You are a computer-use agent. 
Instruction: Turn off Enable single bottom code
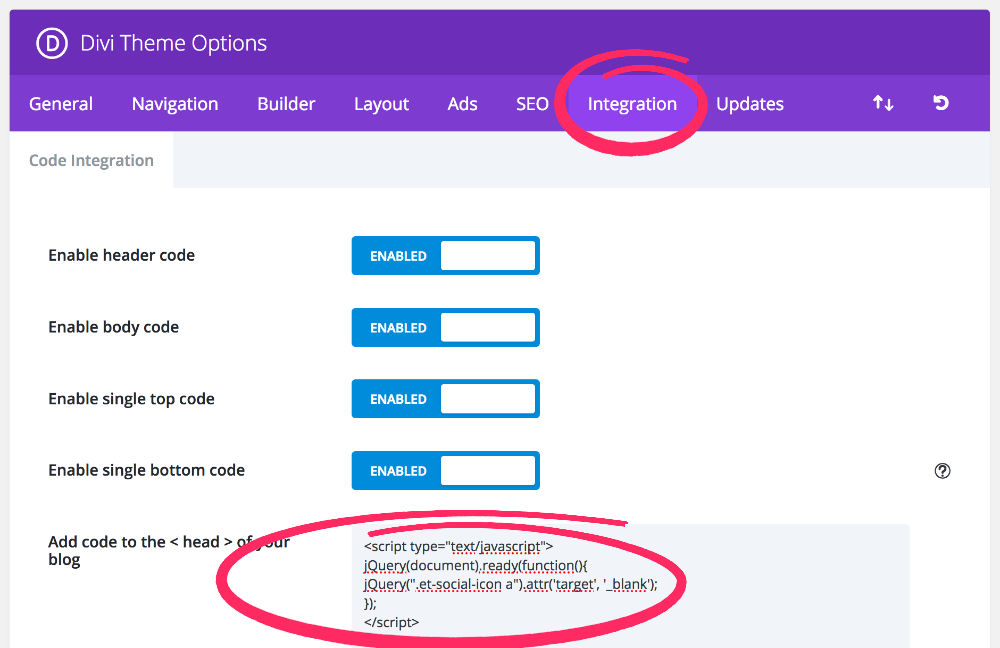[445, 471]
